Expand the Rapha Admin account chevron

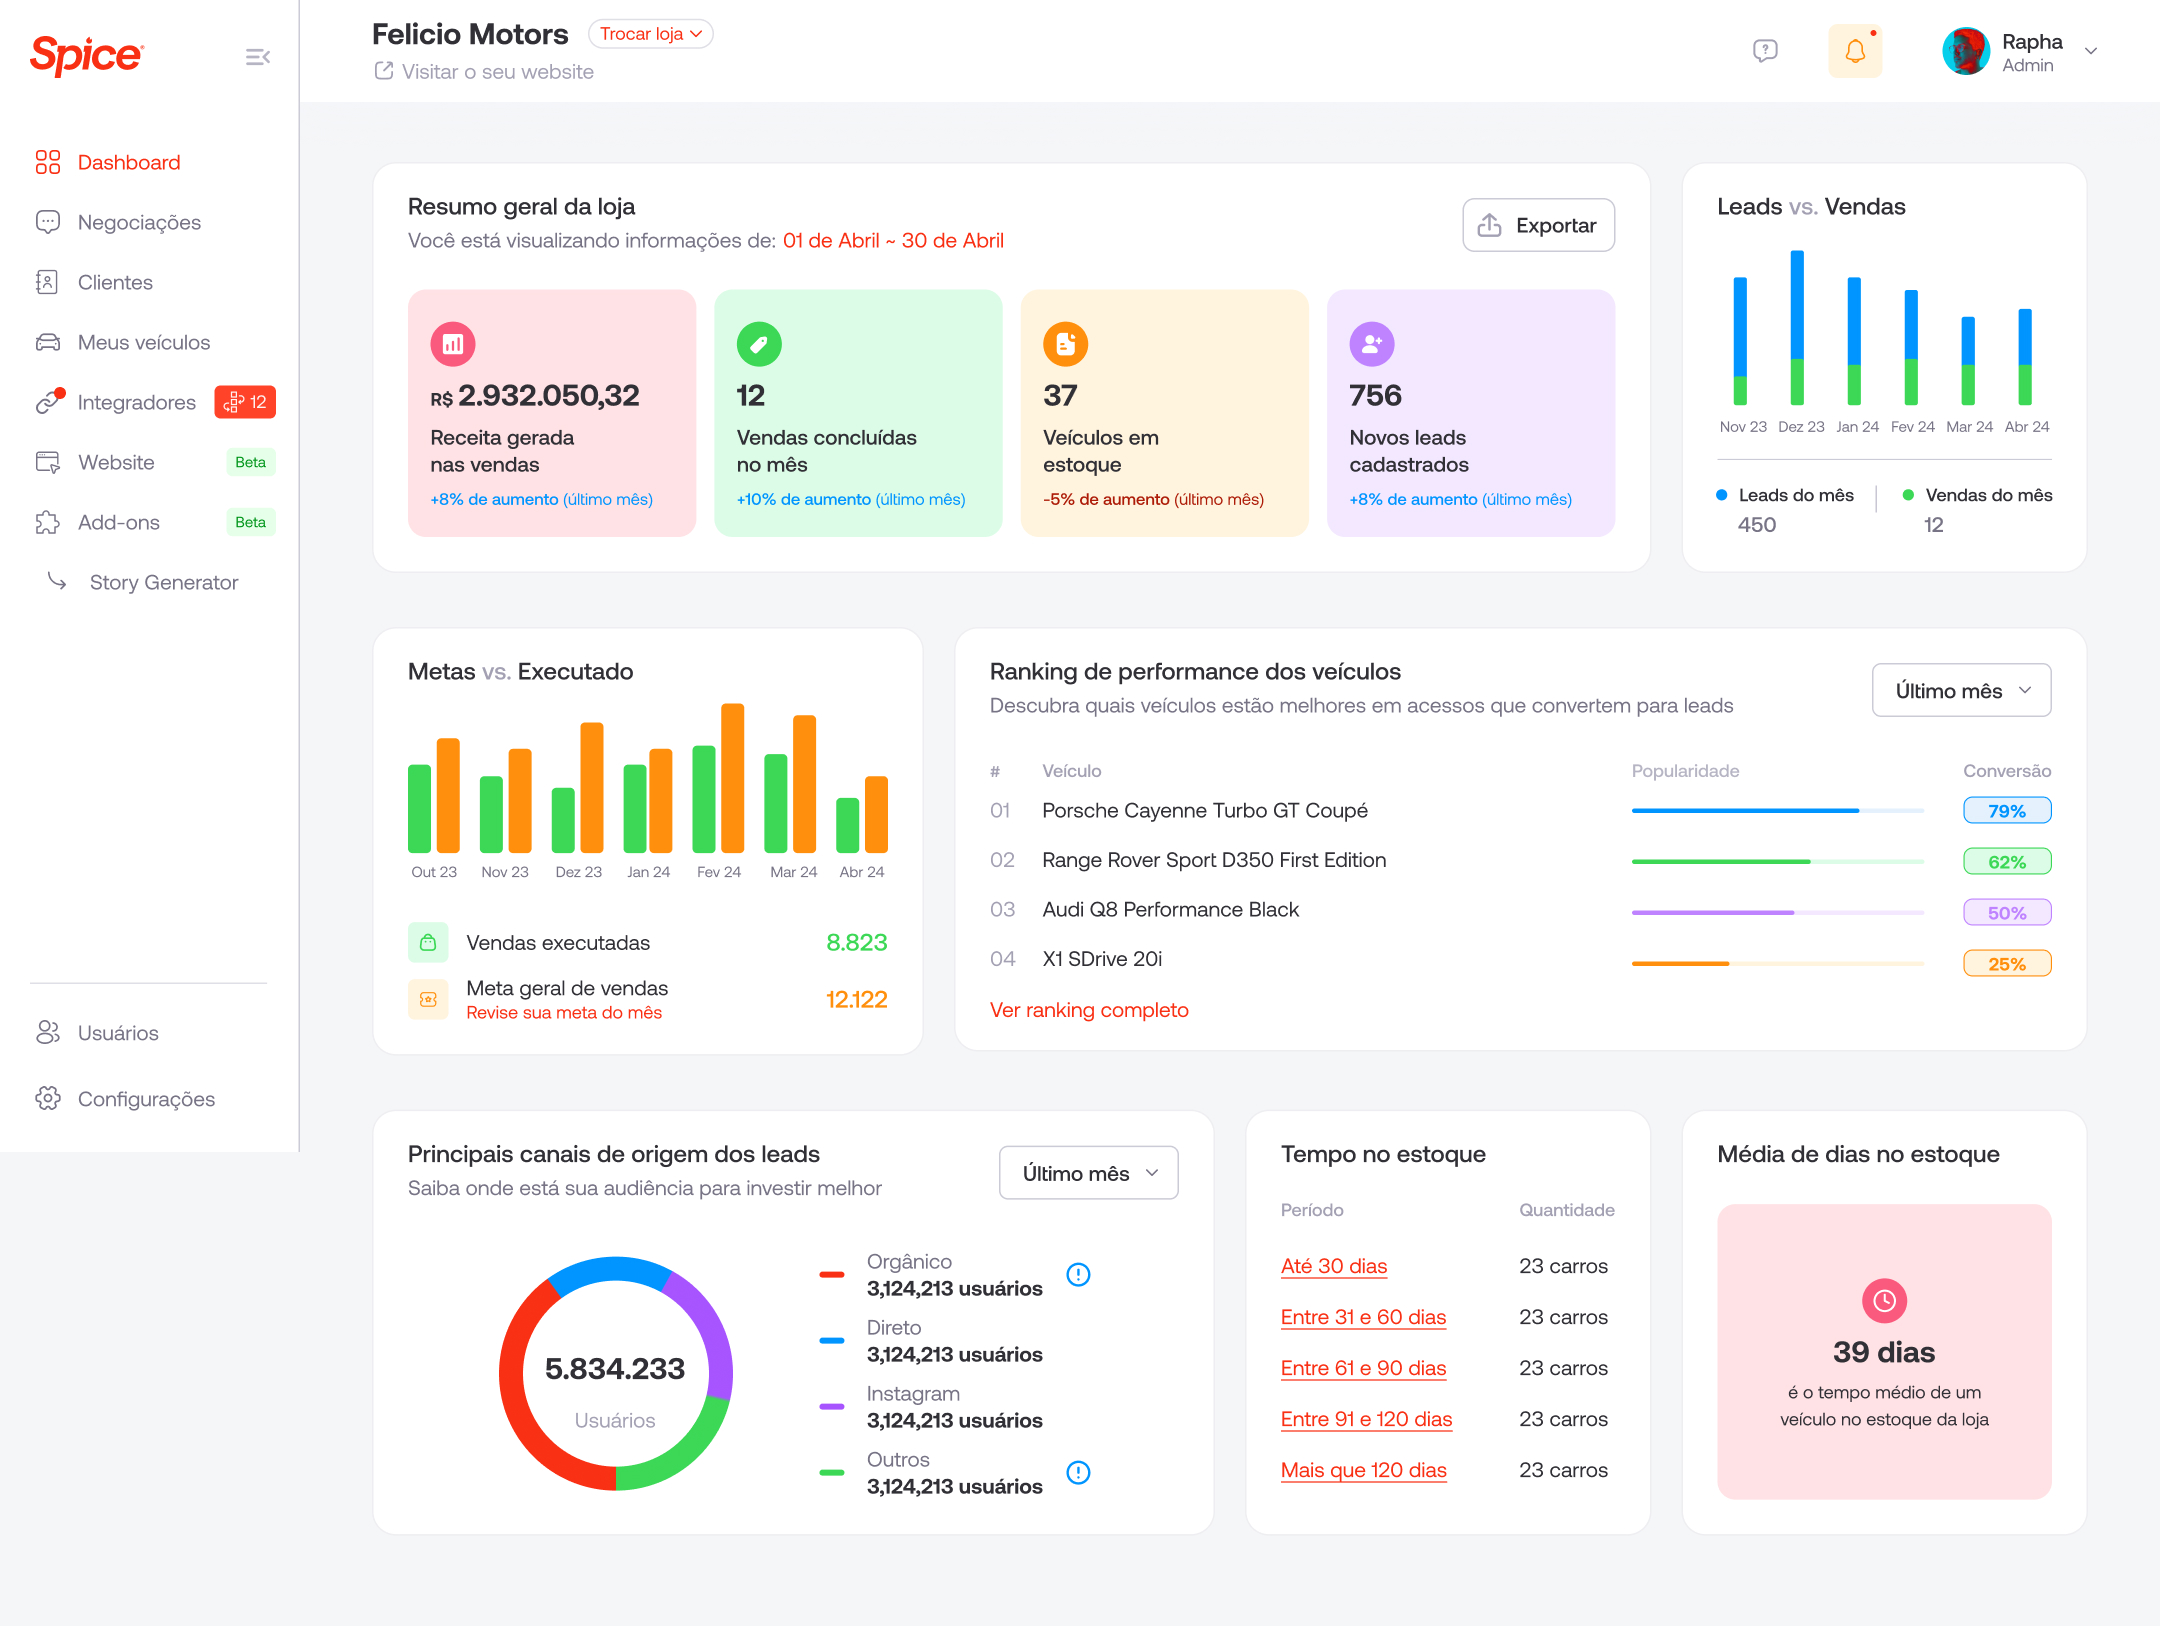tap(2091, 51)
